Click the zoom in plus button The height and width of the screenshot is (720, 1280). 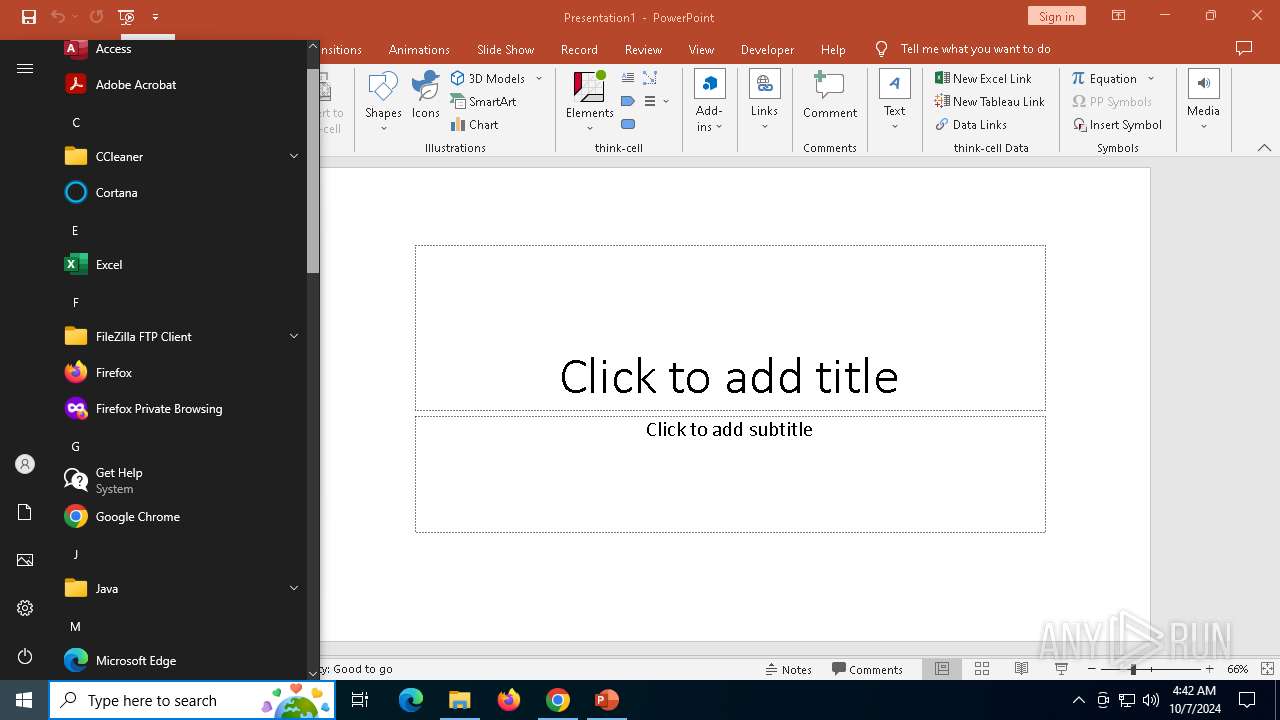coord(1209,669)
